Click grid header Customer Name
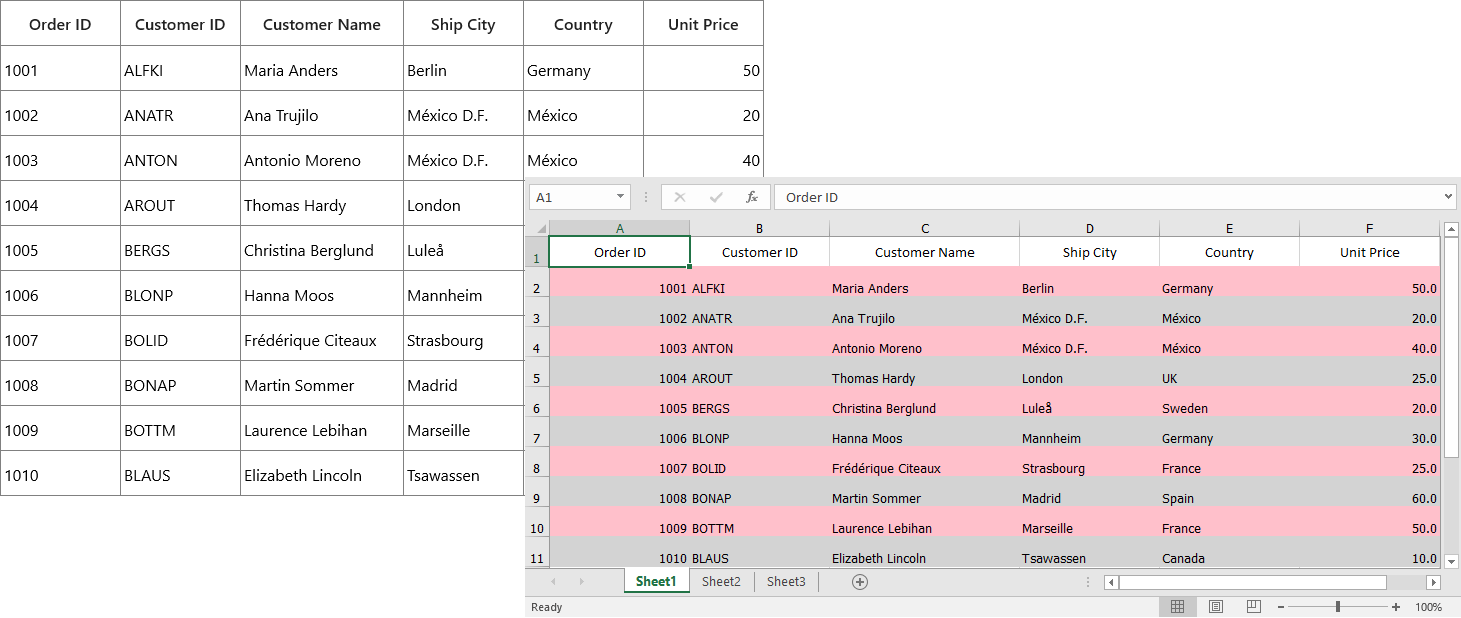The height and width of the screenshot is (618, 1461). tap(322, 24)
